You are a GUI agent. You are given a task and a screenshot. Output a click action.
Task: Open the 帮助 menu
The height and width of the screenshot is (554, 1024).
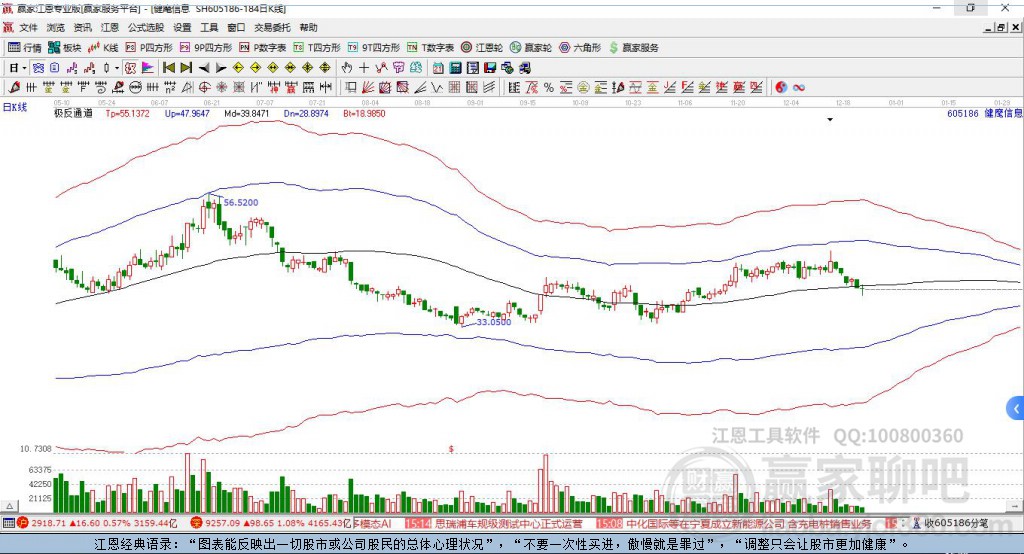pos(308,27)
